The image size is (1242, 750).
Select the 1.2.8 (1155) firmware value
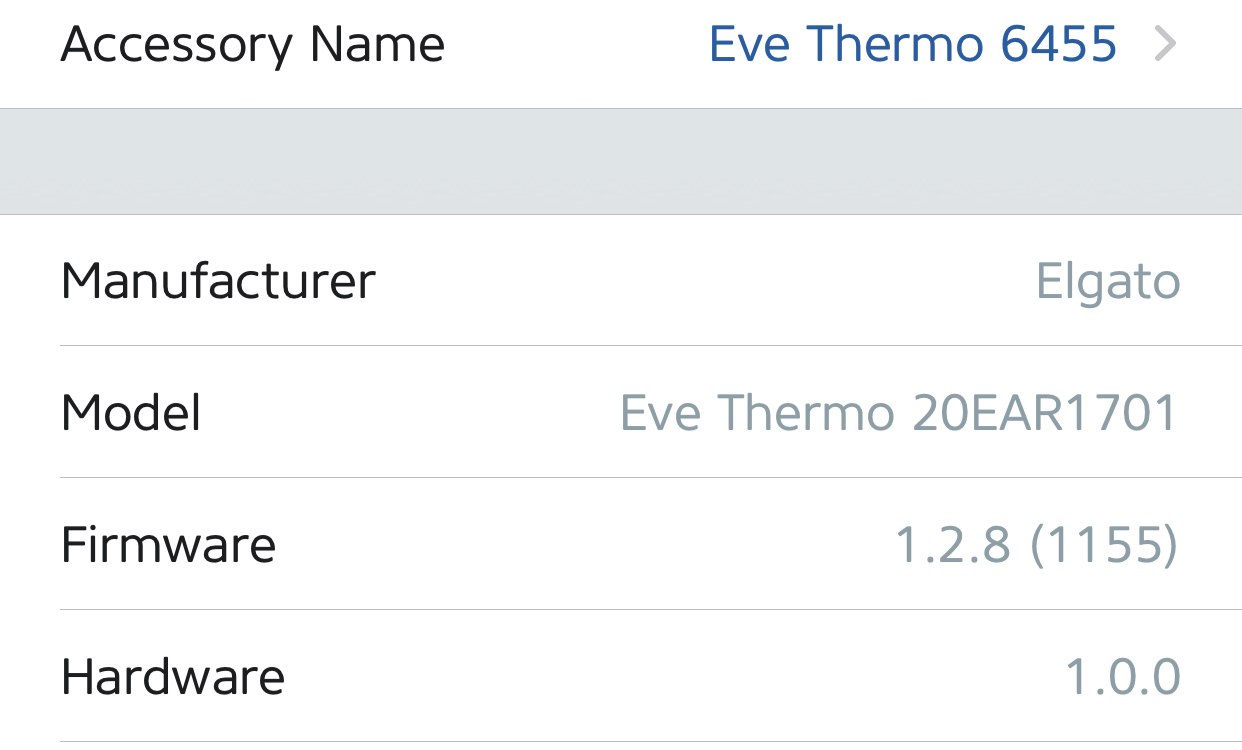click(x=1036, y=545)
